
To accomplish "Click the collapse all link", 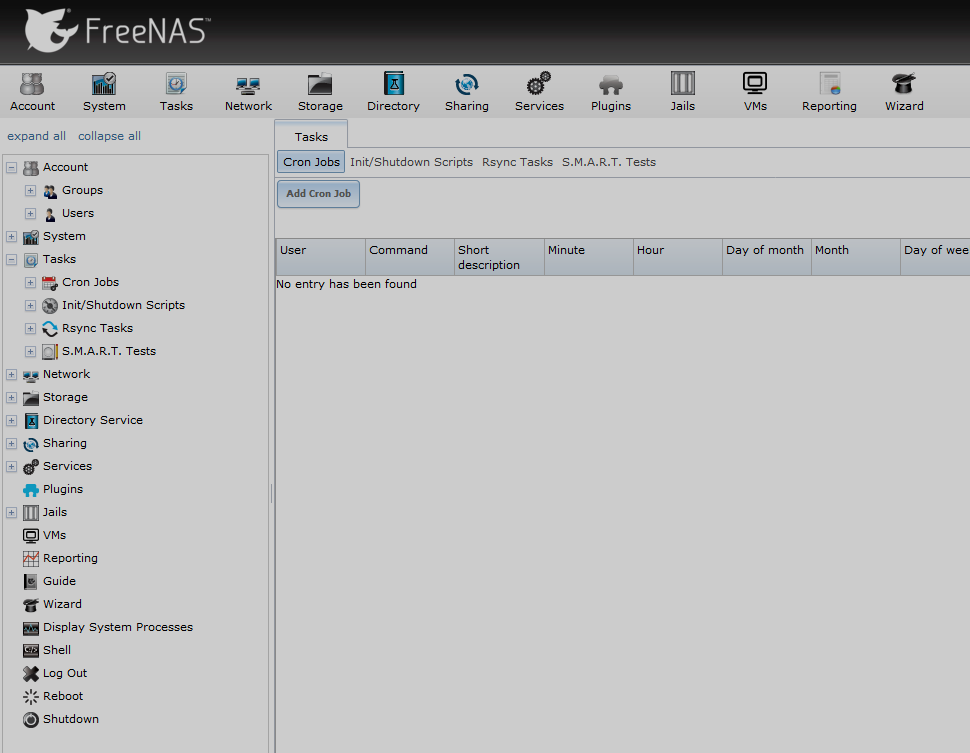I will [109, 136].
